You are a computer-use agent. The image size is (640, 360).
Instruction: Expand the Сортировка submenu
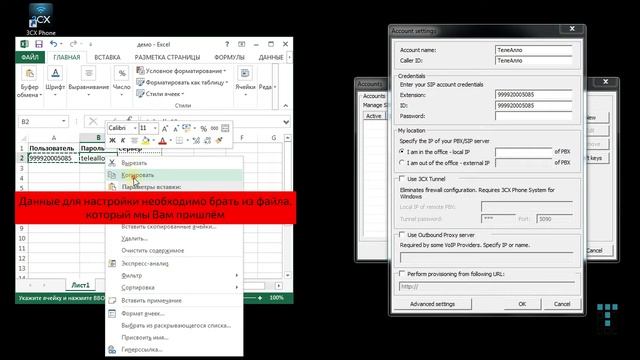click(x=175, y=287)
